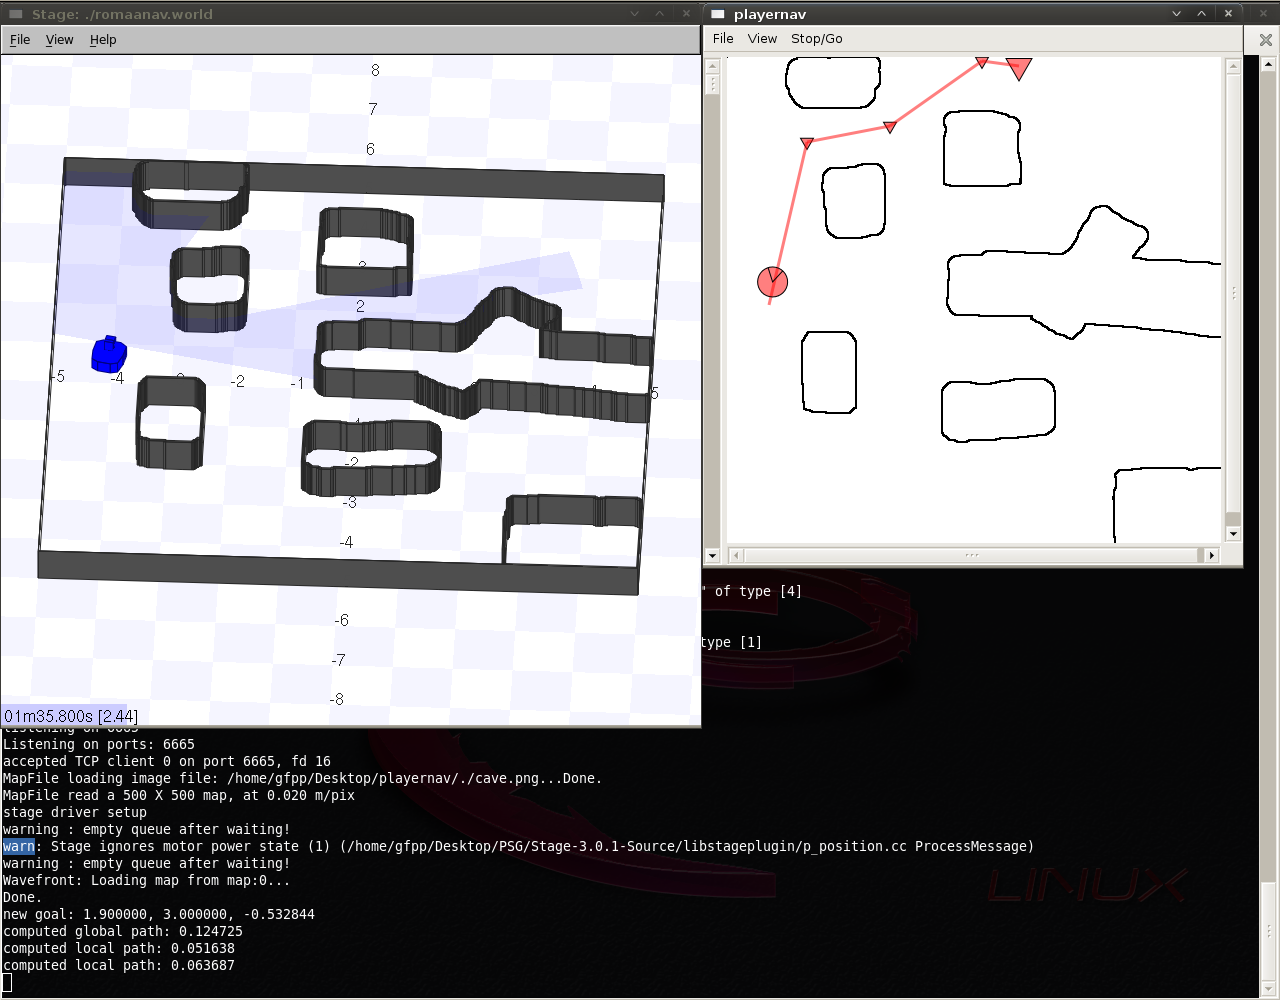The width and height of the screenshot is (1280, 1000).
Task: Click the simulation time status label
Action: click(x=71, y=716)
